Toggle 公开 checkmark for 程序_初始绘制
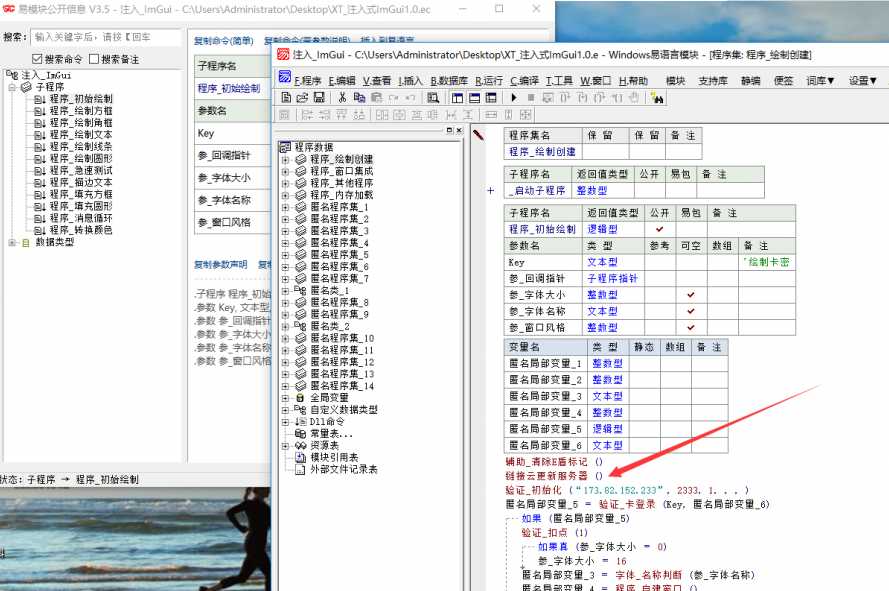Viewport: 889px width, 591px height. point(659,229)
